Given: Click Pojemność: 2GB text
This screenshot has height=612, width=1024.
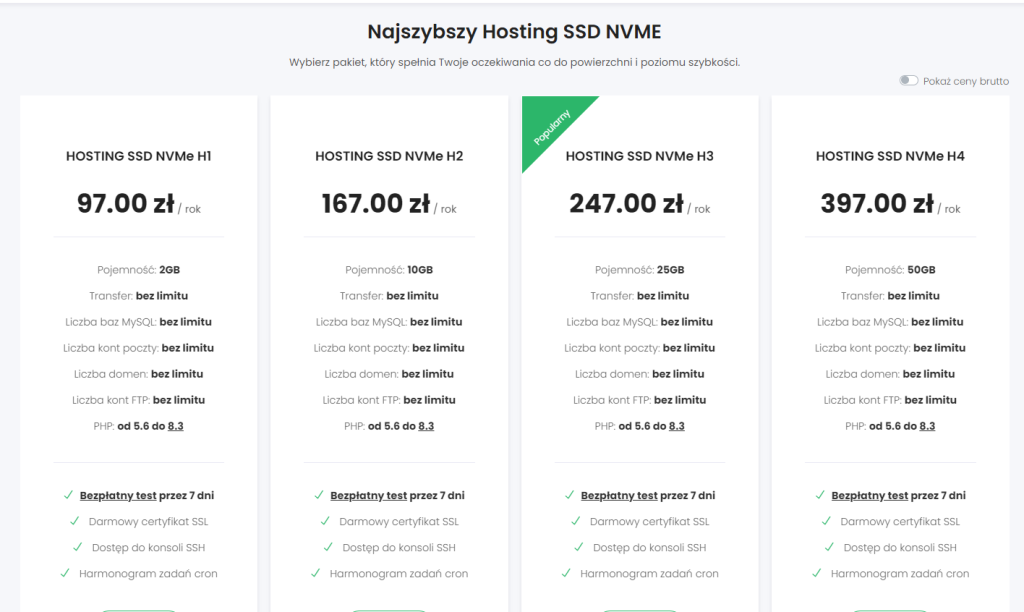Looking at the screenshot, I should point(138,270).
